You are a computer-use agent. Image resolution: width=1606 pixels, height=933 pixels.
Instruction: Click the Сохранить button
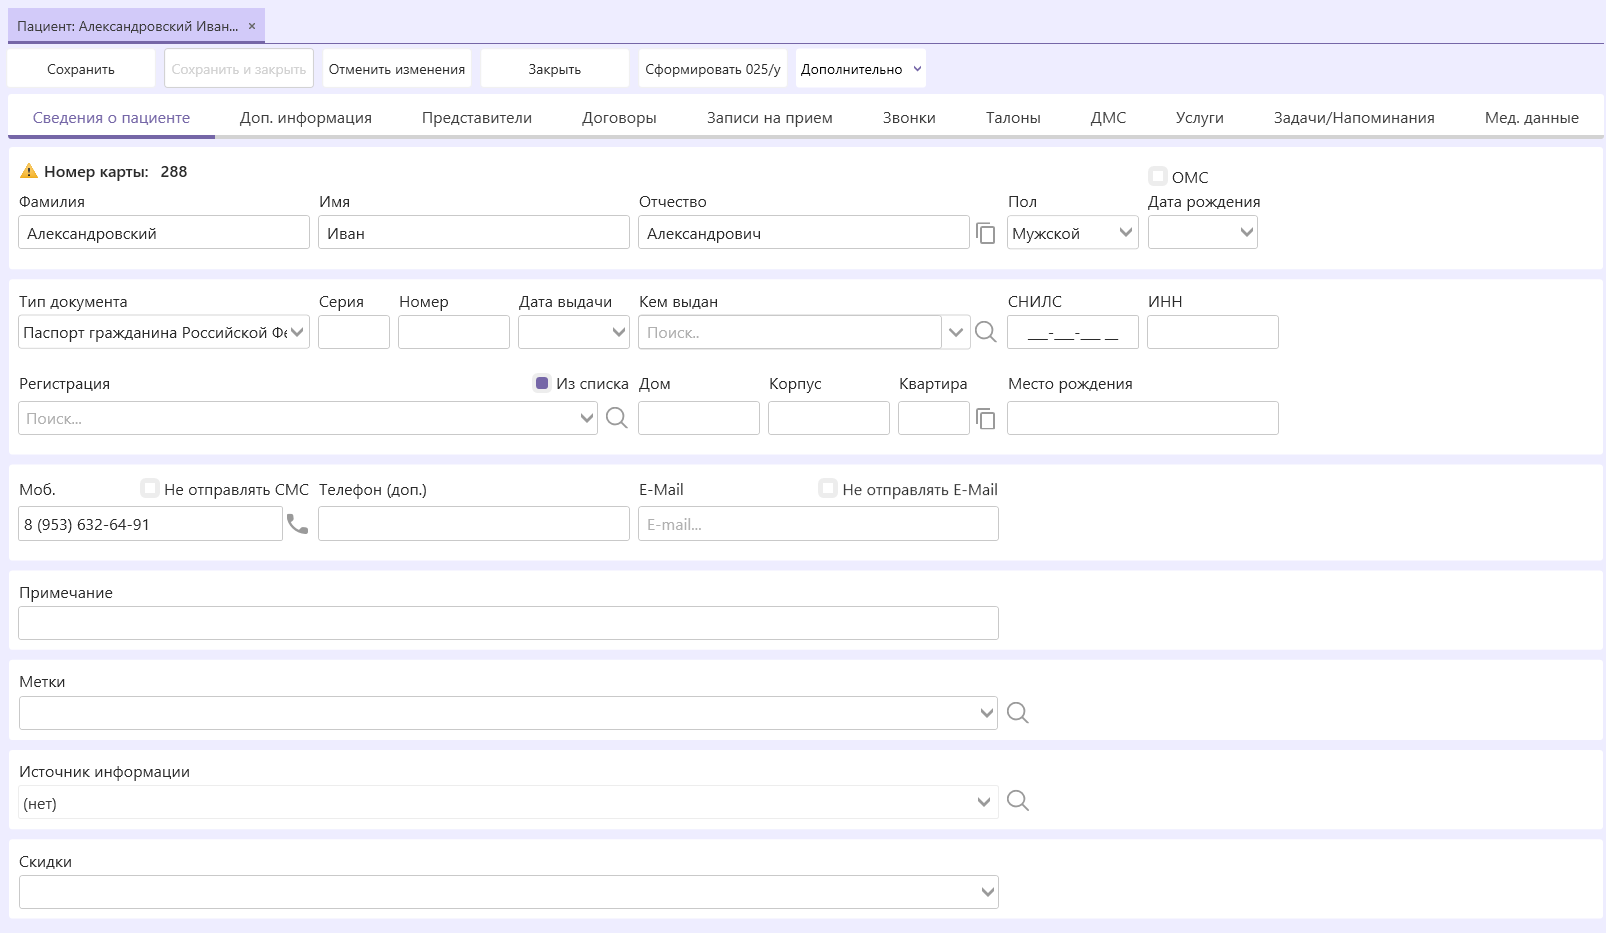[x=81, y=69]
